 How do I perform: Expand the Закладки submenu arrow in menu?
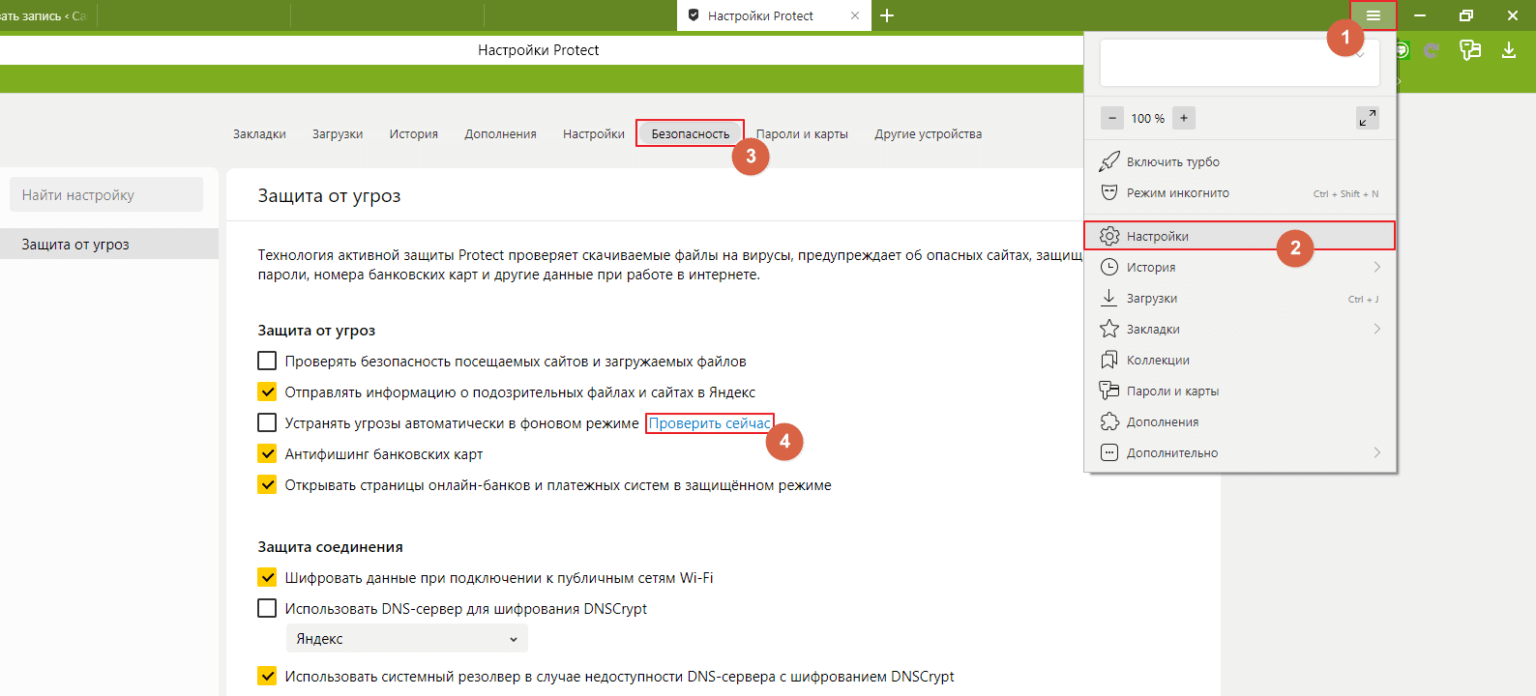pos(1377,329)
